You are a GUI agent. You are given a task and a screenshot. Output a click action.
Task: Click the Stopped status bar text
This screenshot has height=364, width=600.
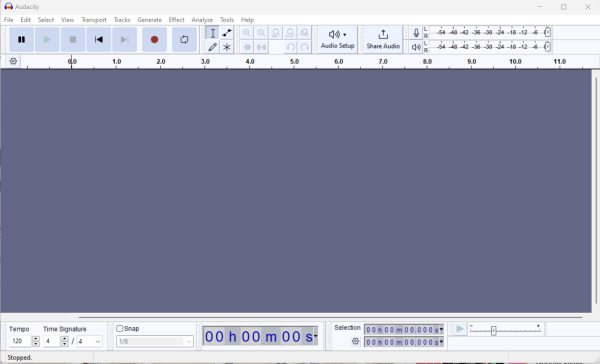(20, 357)
